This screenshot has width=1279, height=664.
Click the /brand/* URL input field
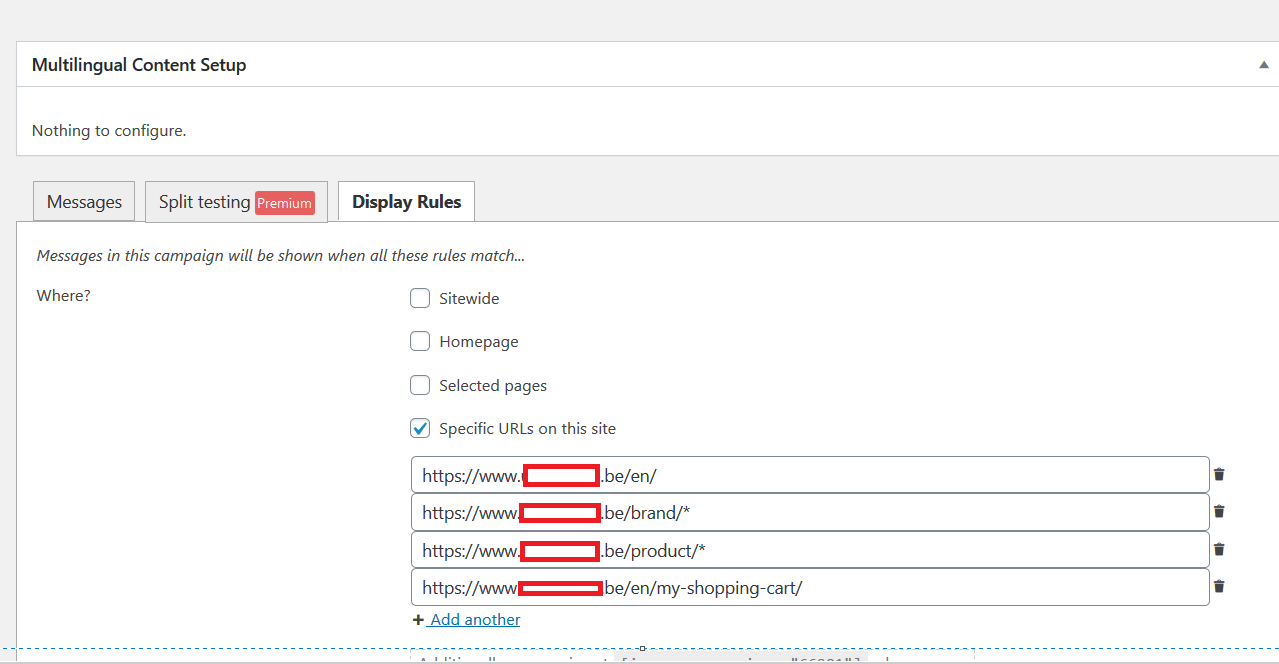point(900,512)
